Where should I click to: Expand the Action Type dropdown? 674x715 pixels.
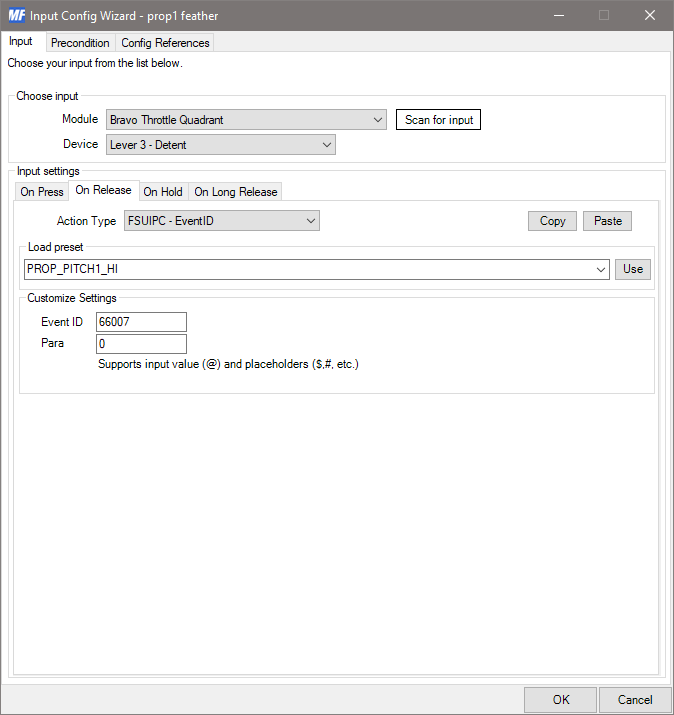[220, 221]
